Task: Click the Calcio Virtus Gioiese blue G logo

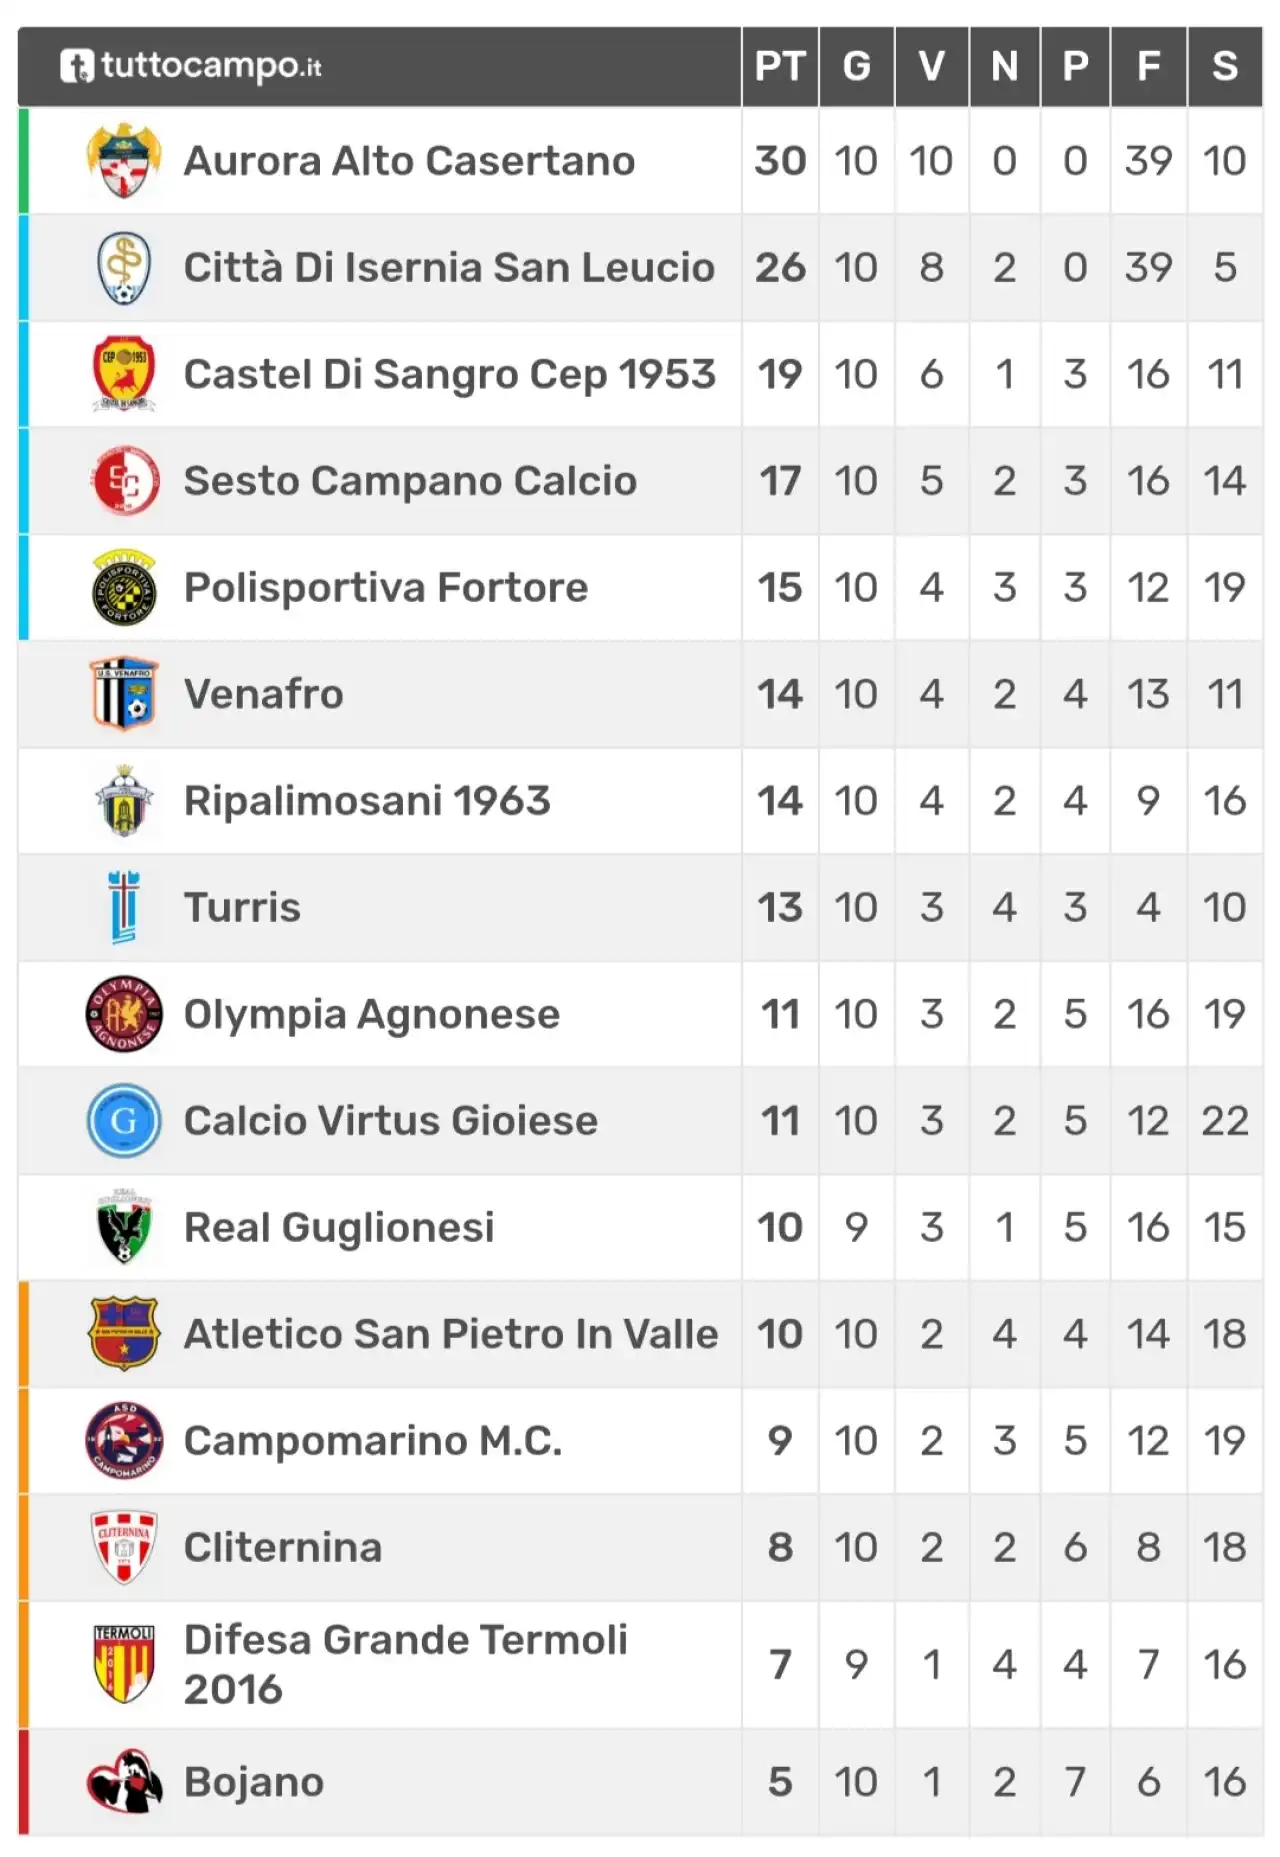Action: [124, 1121]
